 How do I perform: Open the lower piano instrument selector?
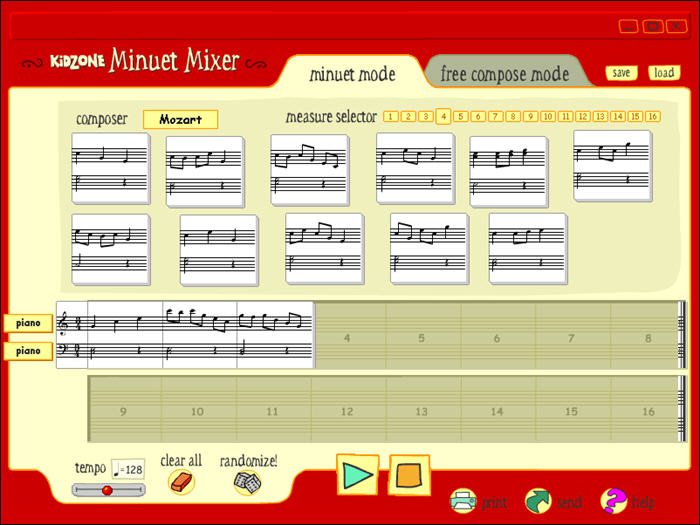[x=28, y=351]
